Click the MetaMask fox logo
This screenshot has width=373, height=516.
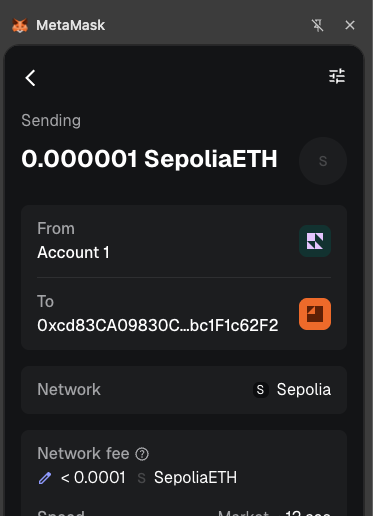[20, 25]
